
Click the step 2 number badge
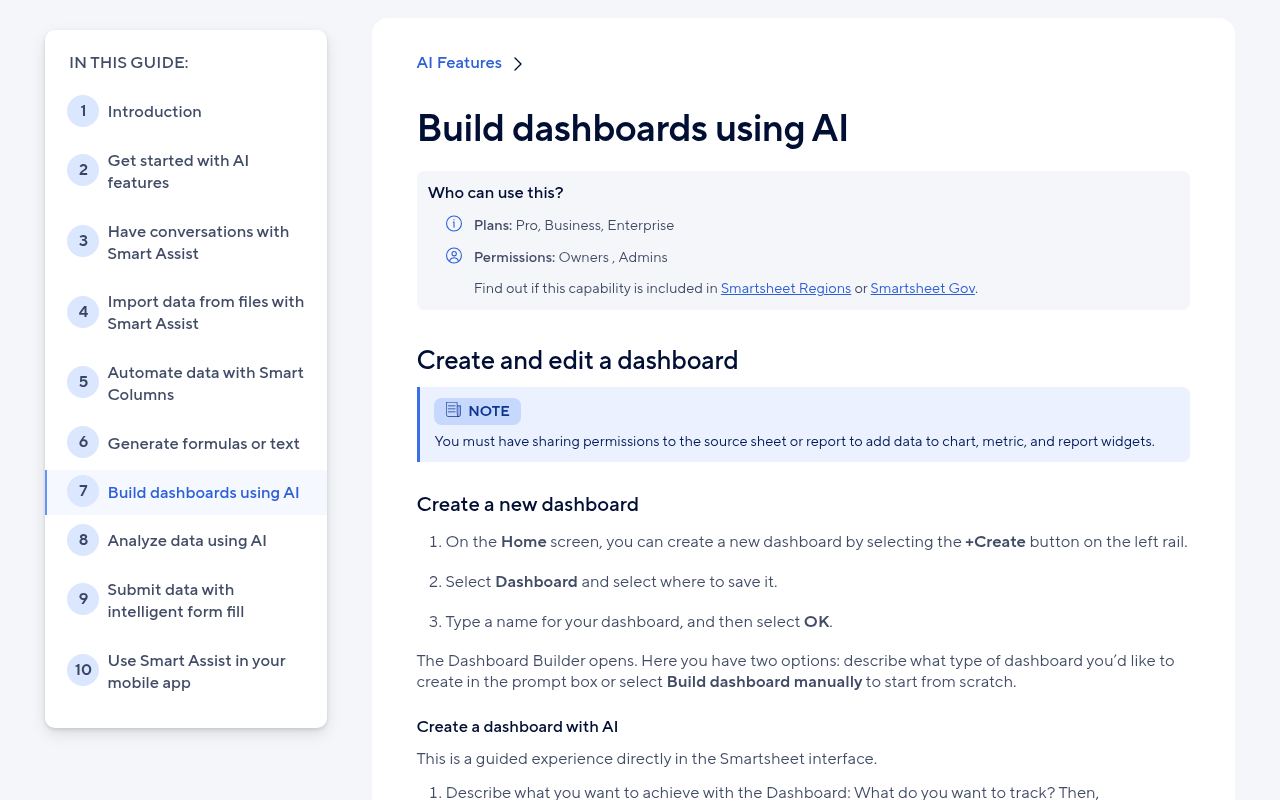[x=83, y=170]
